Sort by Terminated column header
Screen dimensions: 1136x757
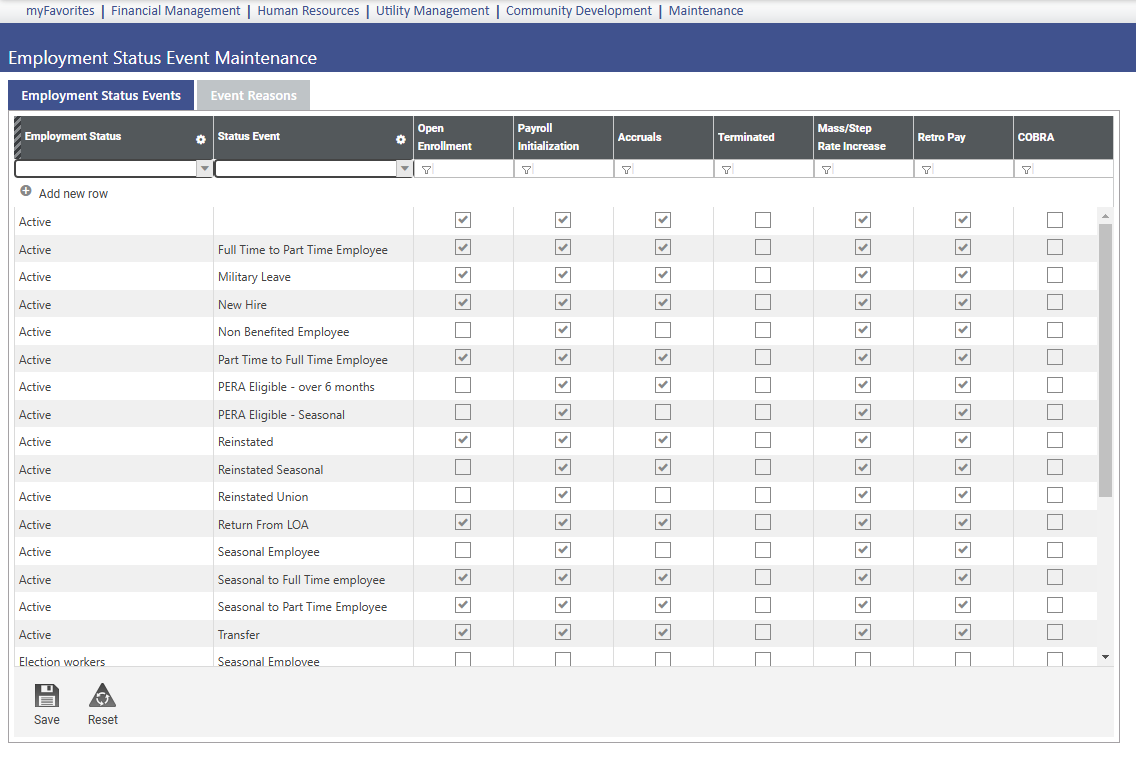pos(746,137)
